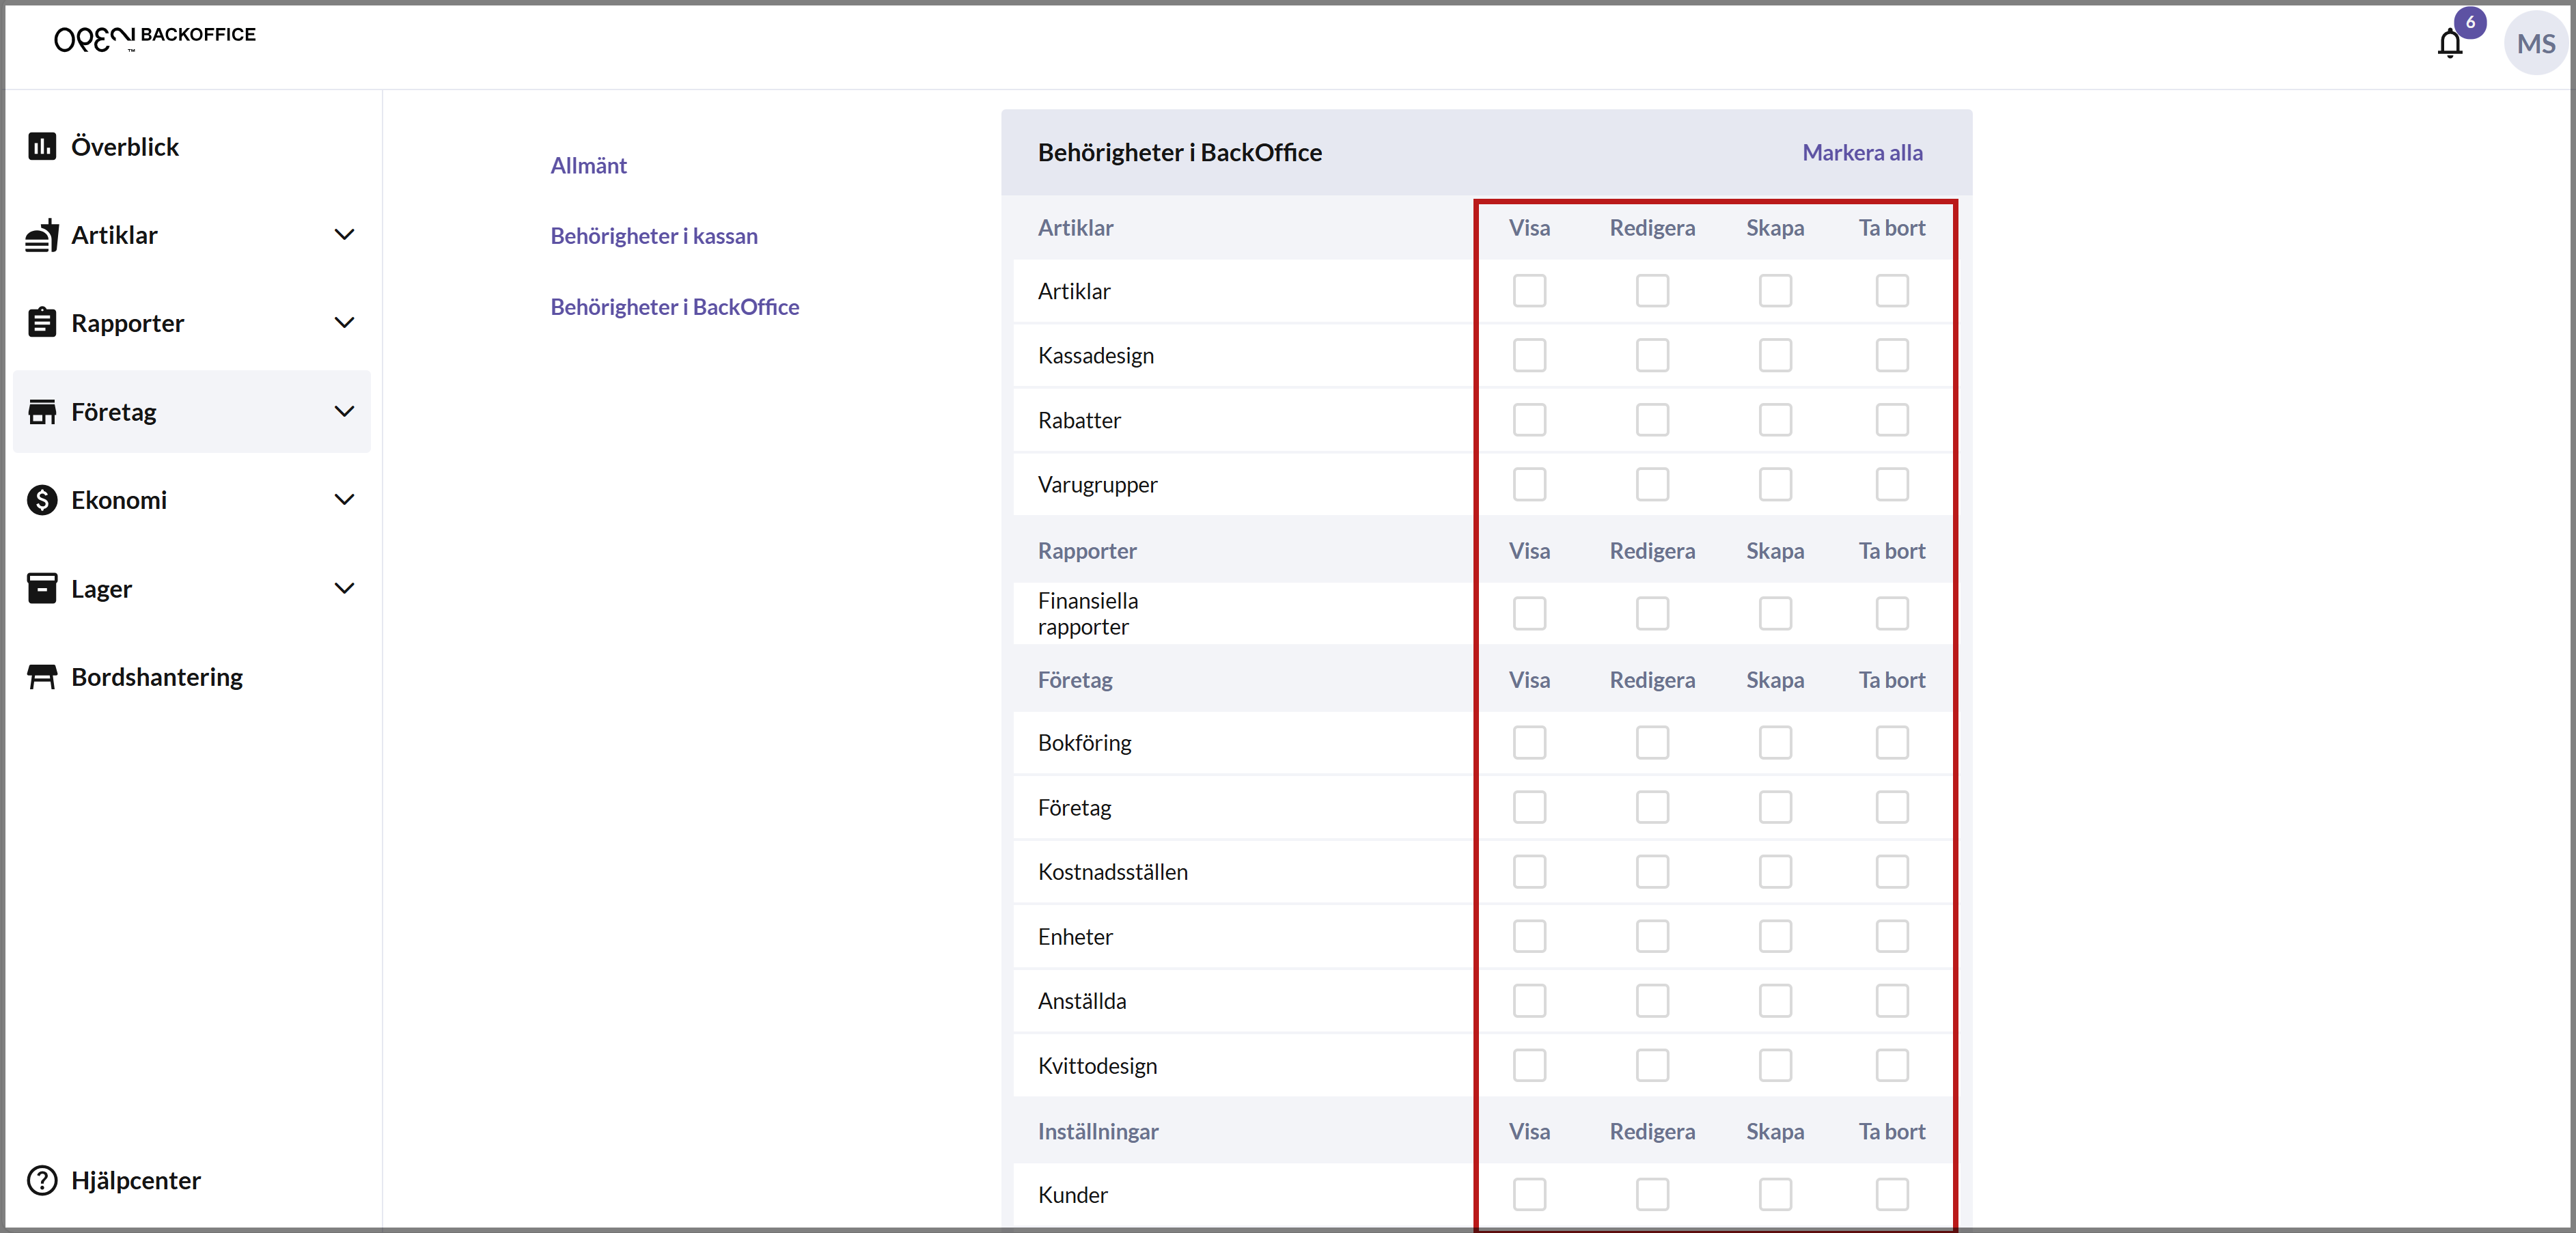Check Skapa for Kassadesign
Screen dimensions: 2576x1233
pos(1775,356)
